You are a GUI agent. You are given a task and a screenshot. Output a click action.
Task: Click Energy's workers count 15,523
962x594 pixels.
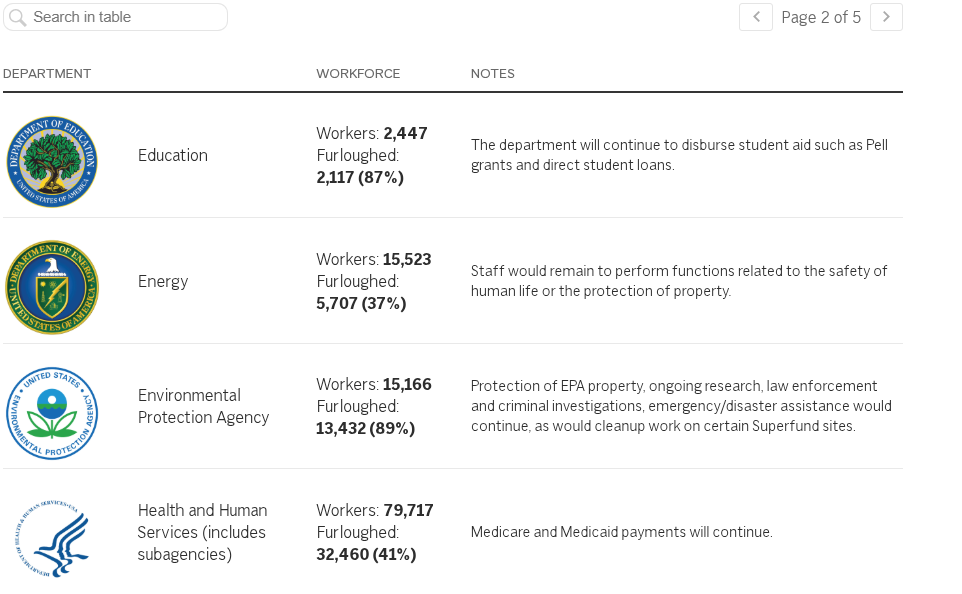[x=407, y=260]
